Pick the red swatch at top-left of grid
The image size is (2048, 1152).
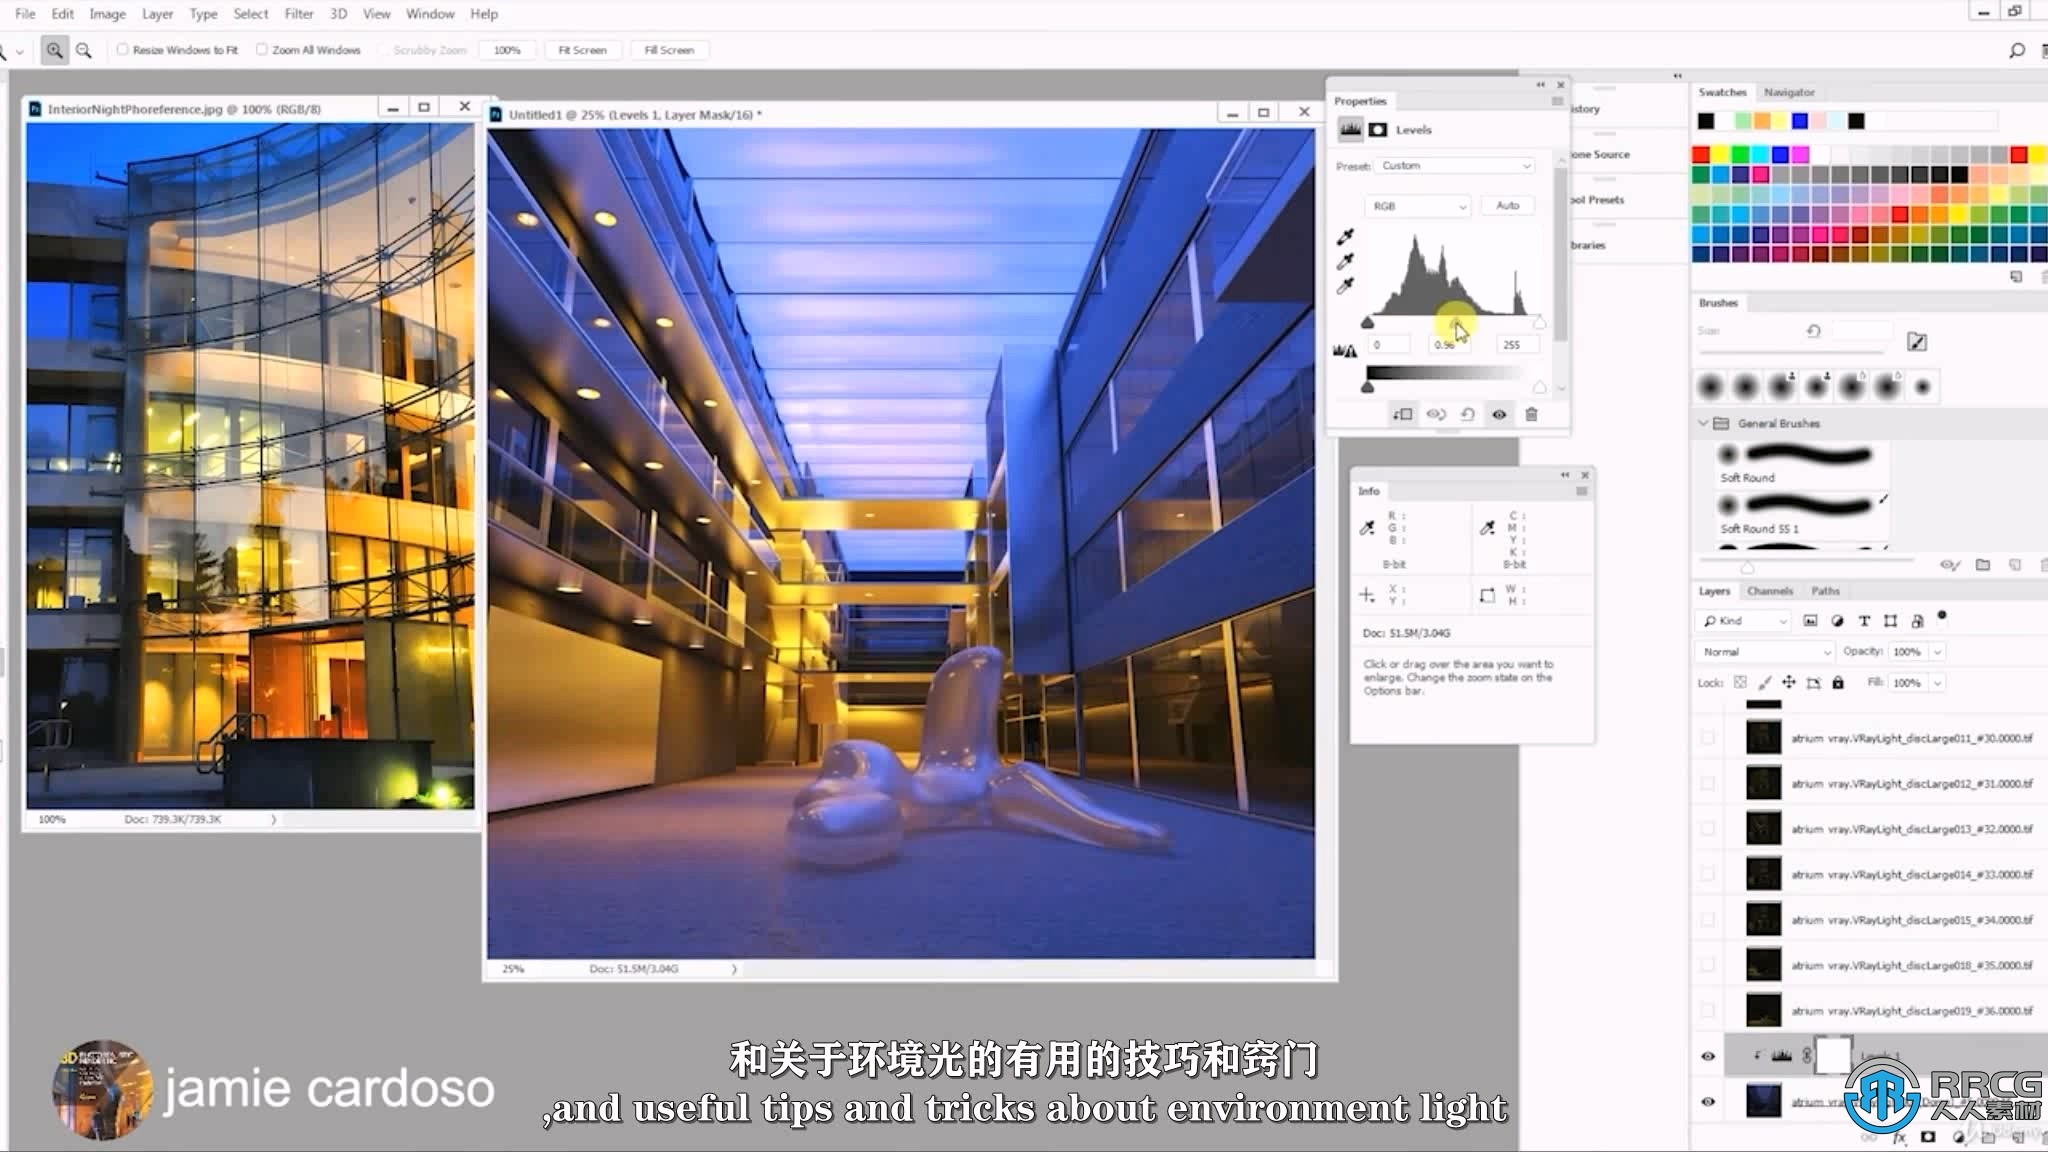point(1701,154)
